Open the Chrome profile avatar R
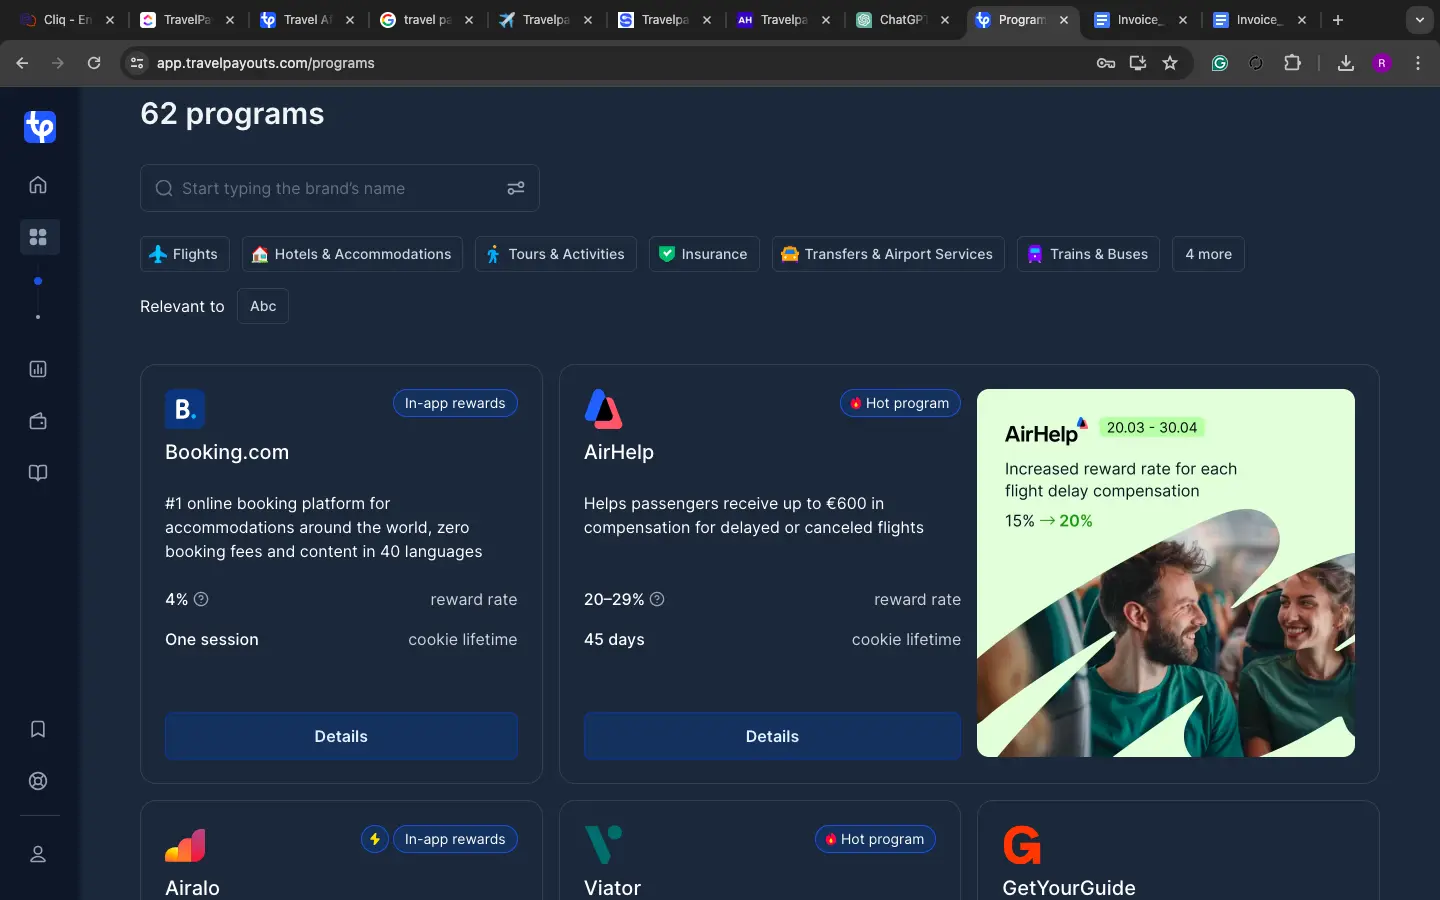This screenshot has height=900, width=1440. (x=1382, y=63)
